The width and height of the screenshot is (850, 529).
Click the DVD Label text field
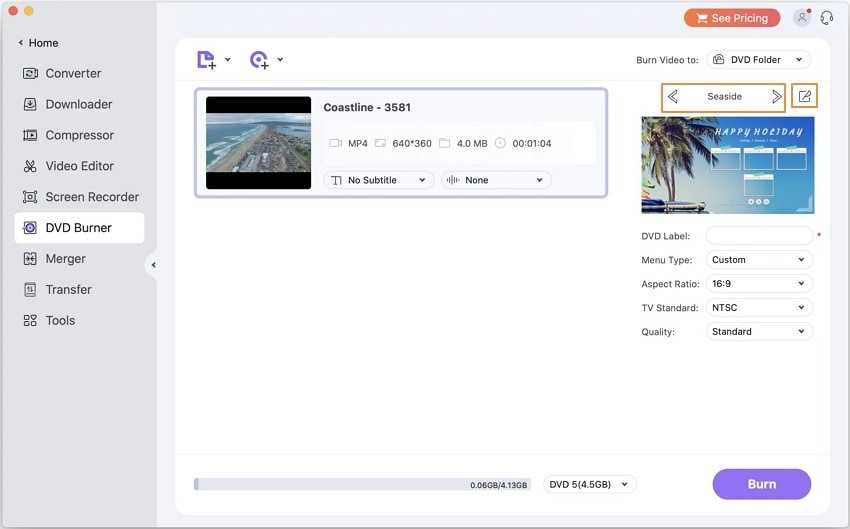coord(759,236)
